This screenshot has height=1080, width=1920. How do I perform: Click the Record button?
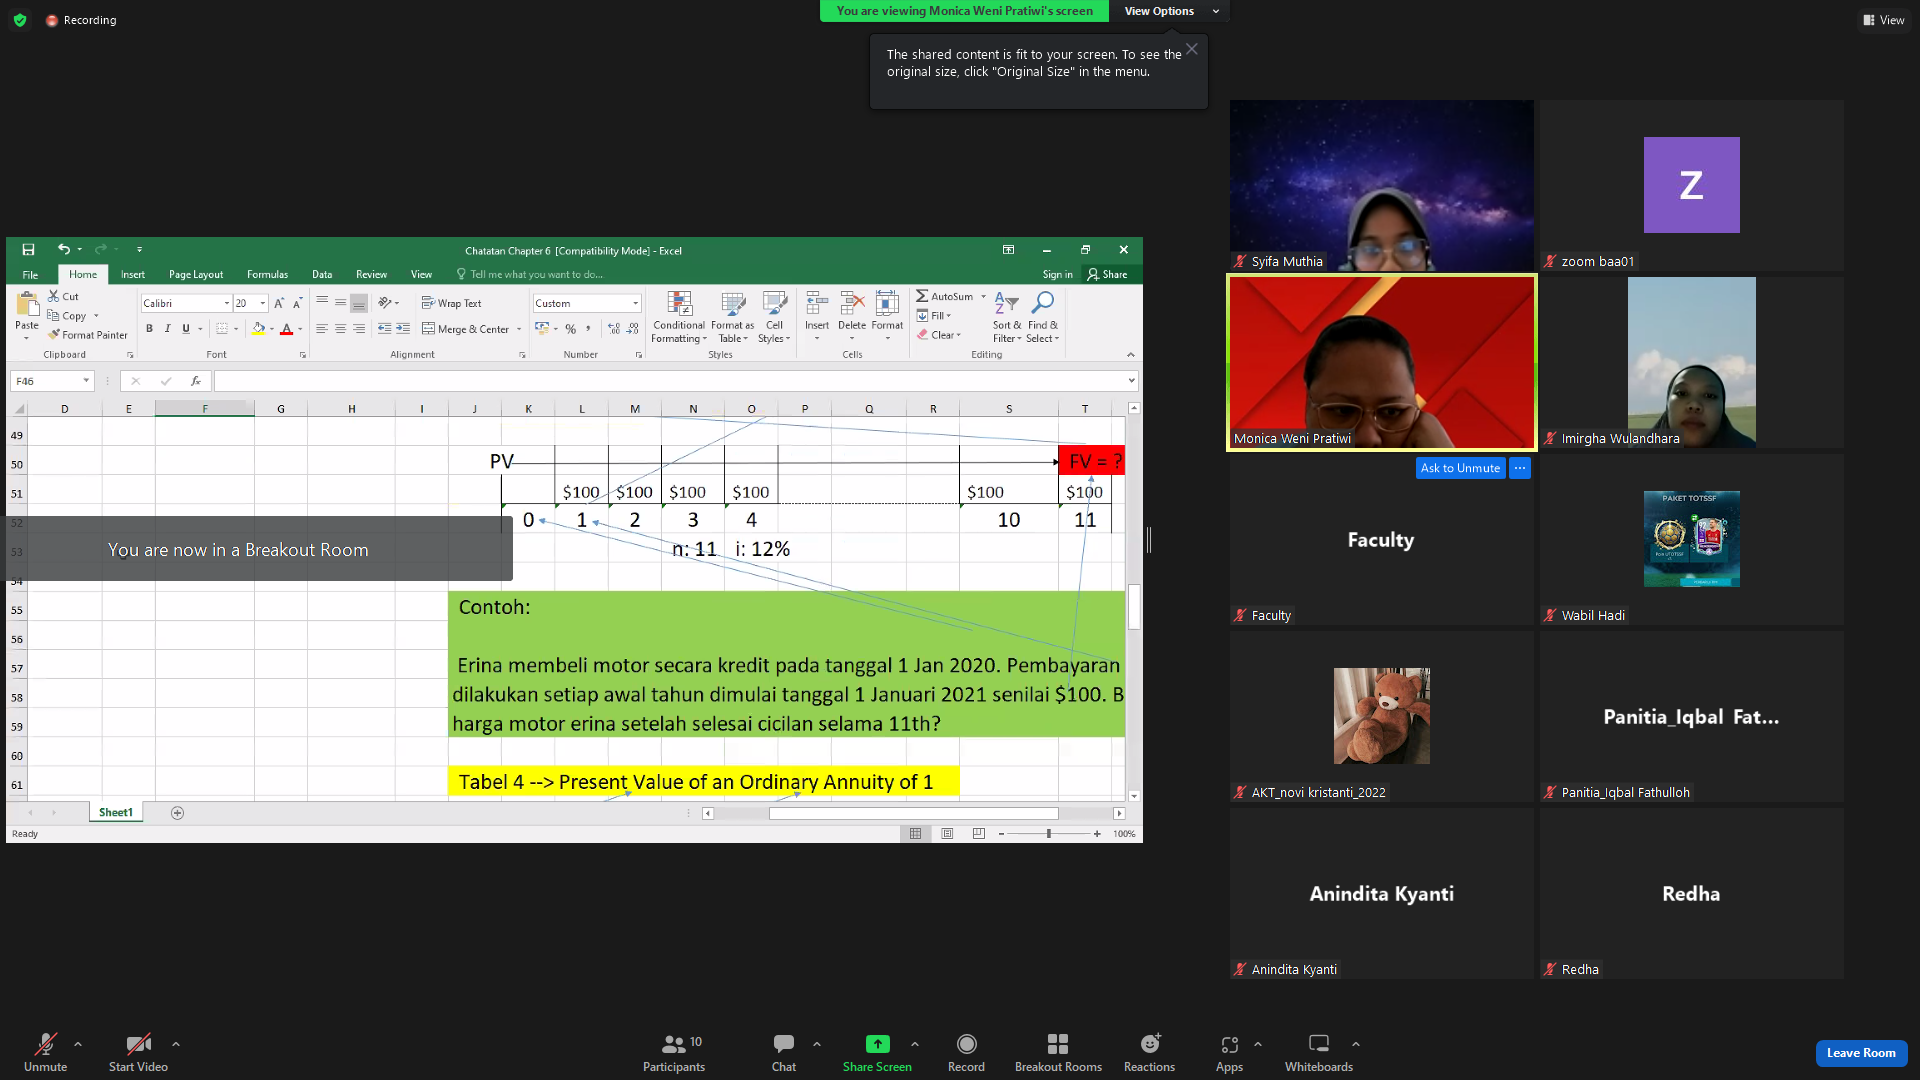tap(966, 1052)
